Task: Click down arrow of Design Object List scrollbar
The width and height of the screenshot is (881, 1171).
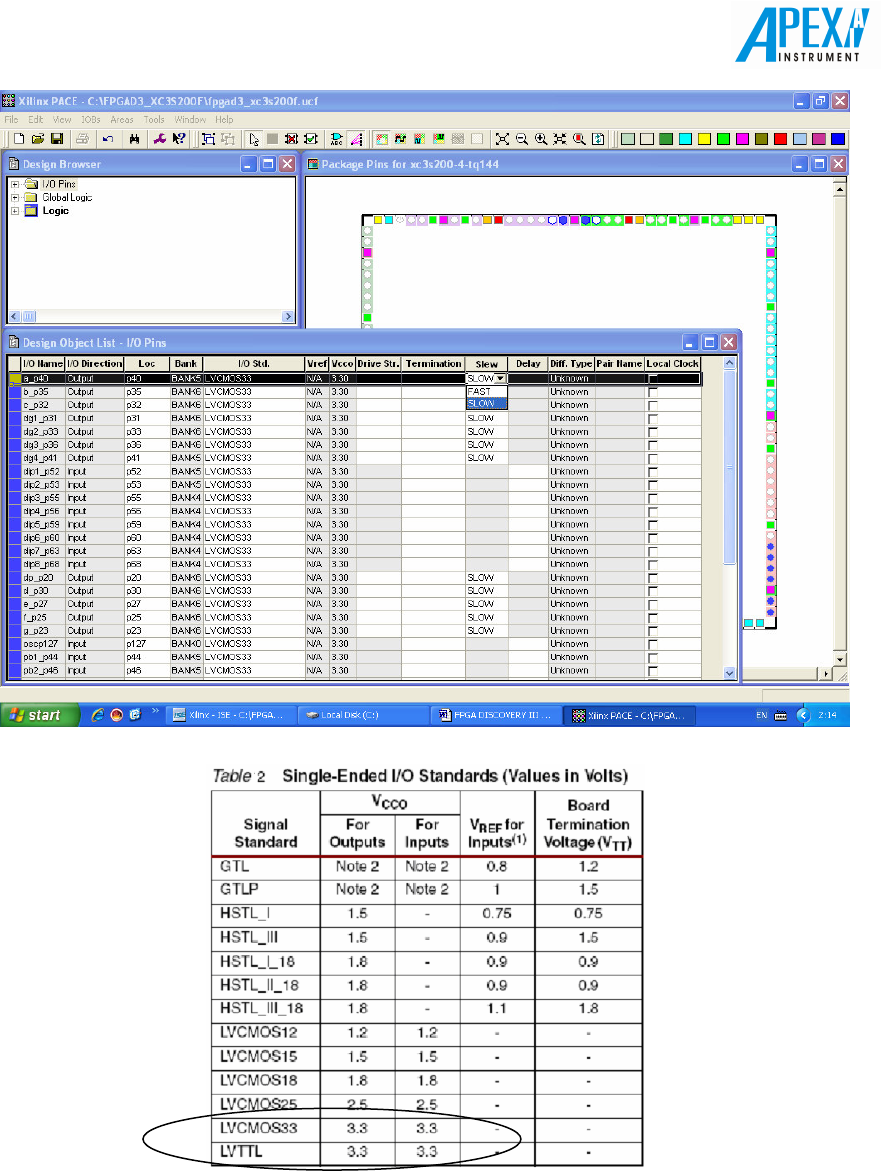Action: 729,673
